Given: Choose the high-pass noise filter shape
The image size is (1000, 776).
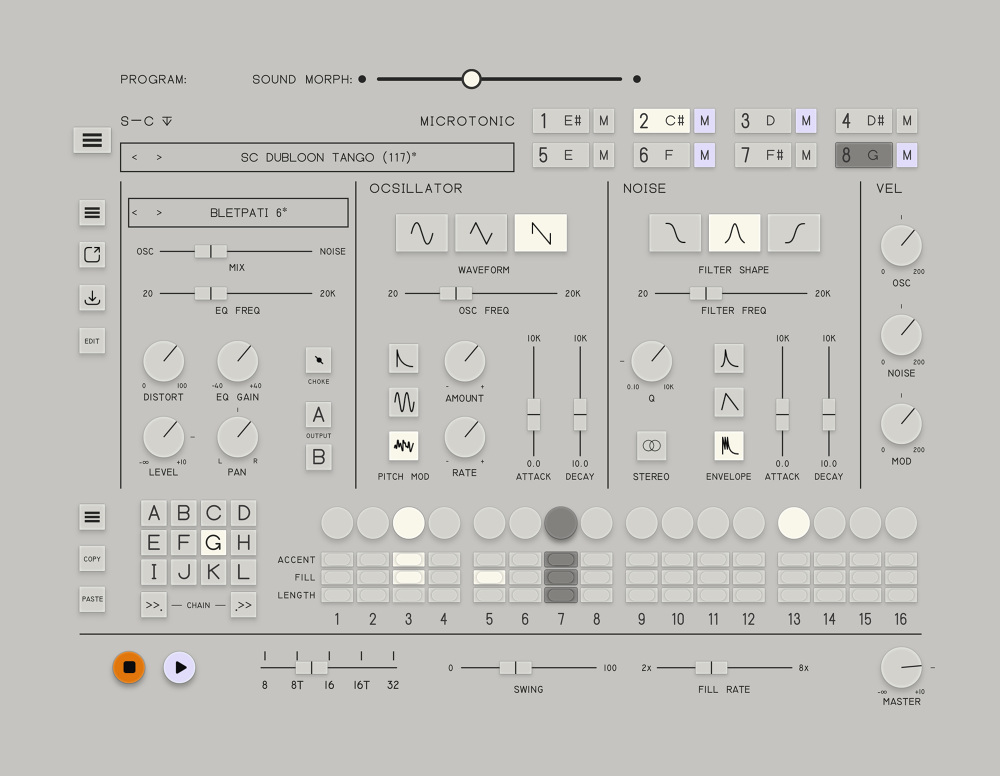Looking at the screenshot, I should (794, 233).
